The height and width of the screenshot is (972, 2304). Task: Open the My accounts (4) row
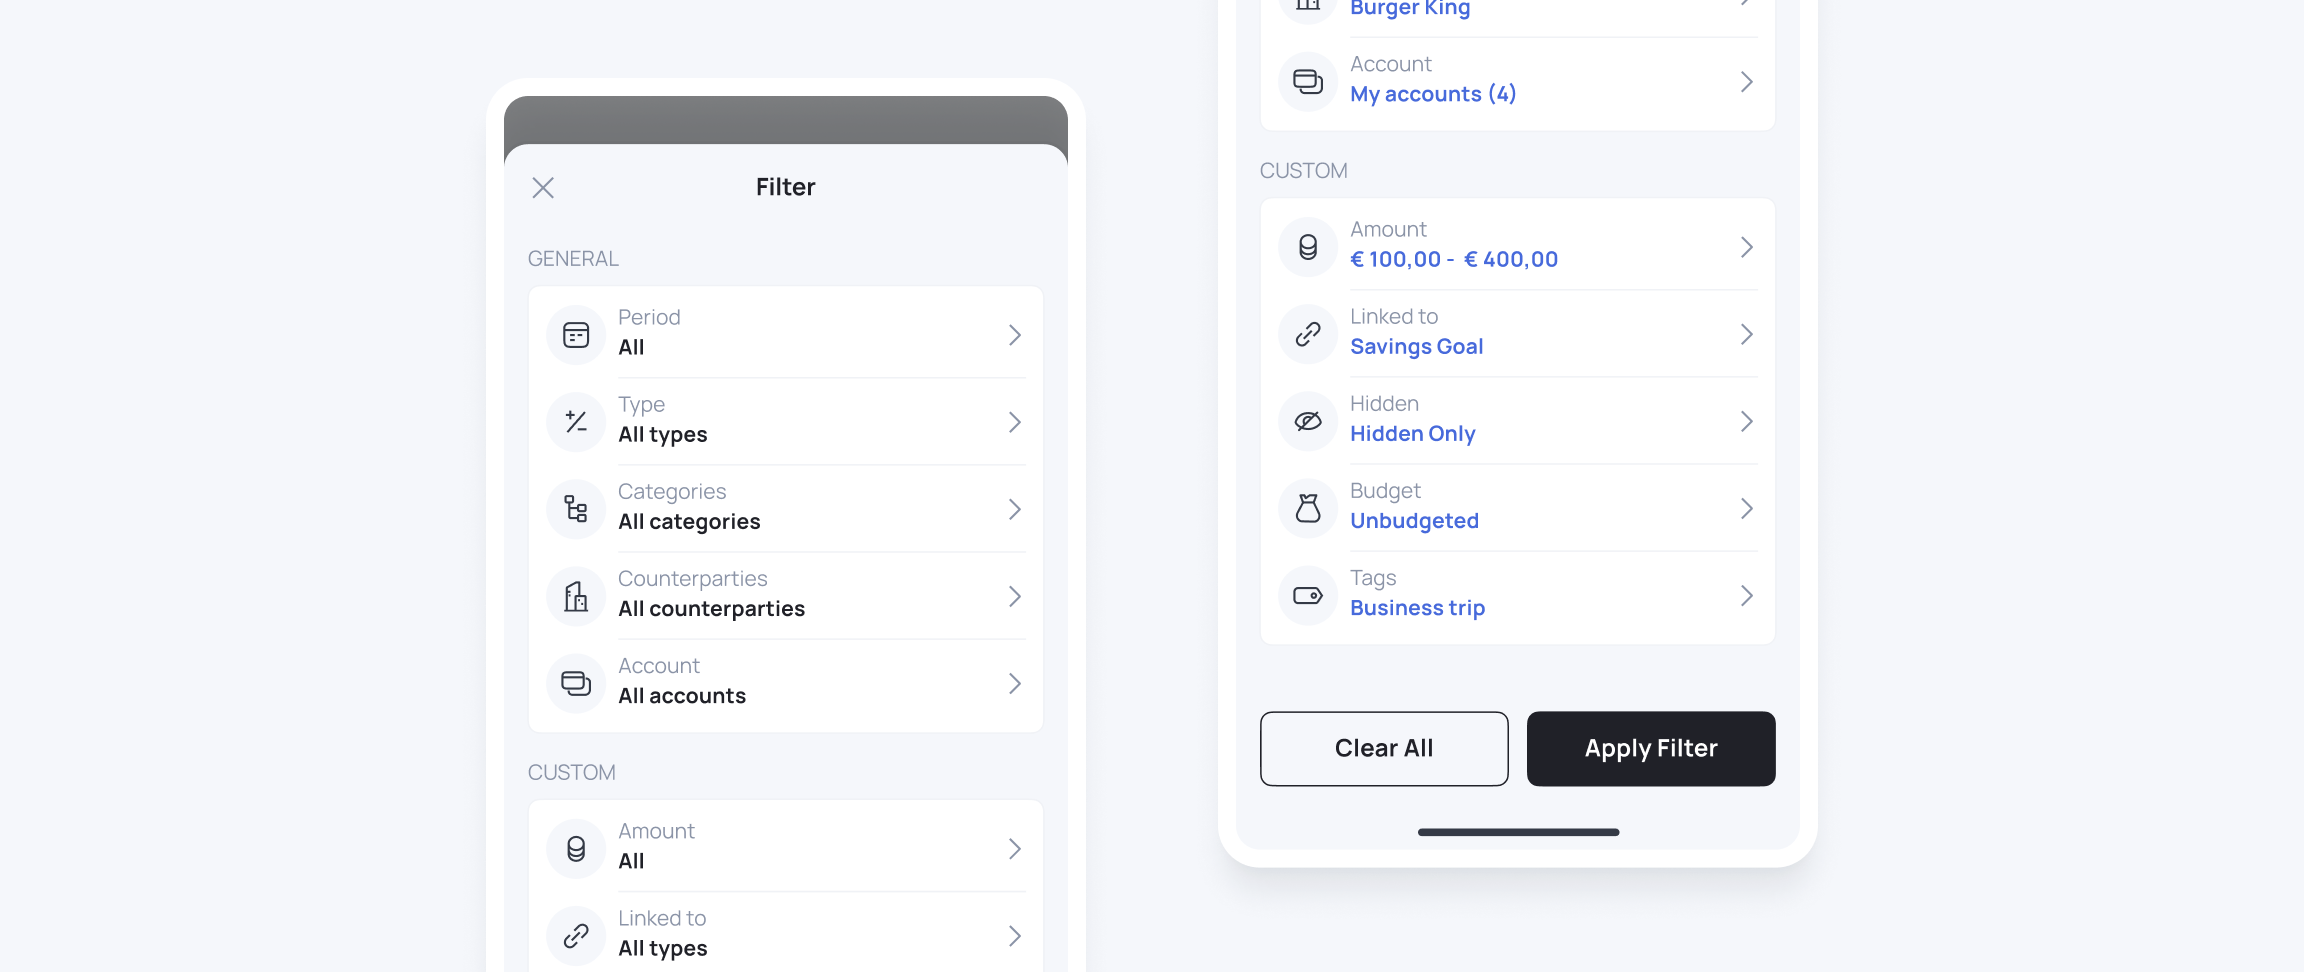tap(1518, 82)
